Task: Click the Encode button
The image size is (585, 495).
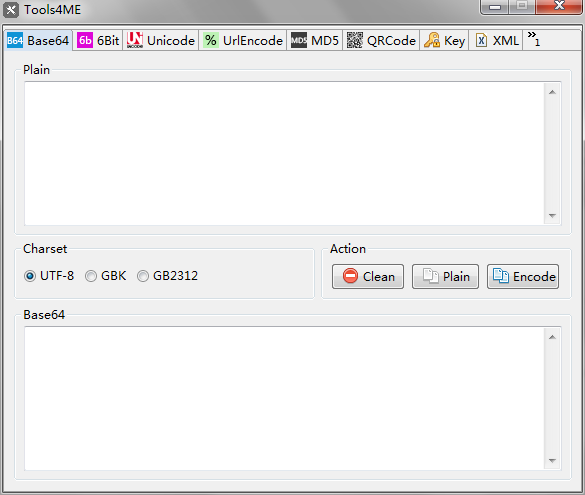Action: (x=523, y=276)
